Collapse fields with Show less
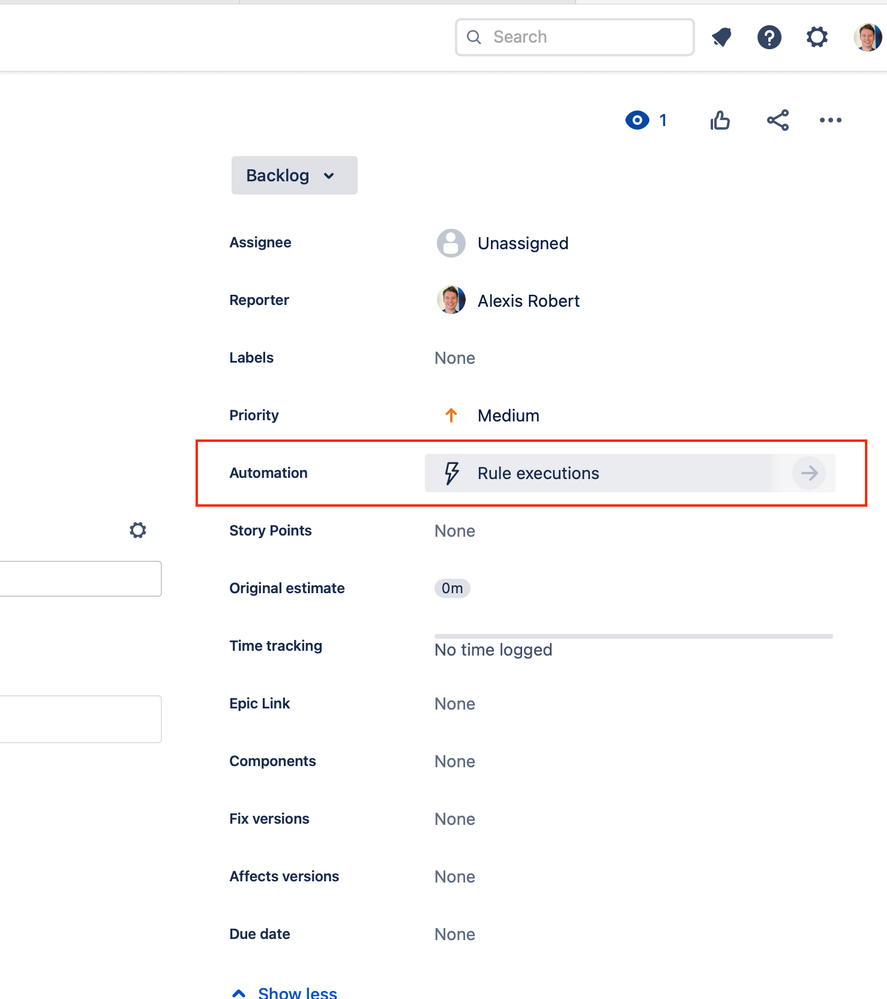 coord(284,992)
